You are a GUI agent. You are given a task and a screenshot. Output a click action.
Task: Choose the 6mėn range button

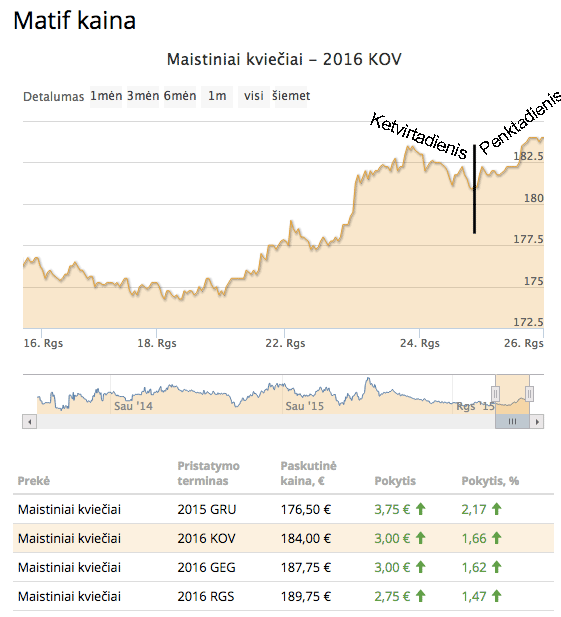tap(180, 96)
